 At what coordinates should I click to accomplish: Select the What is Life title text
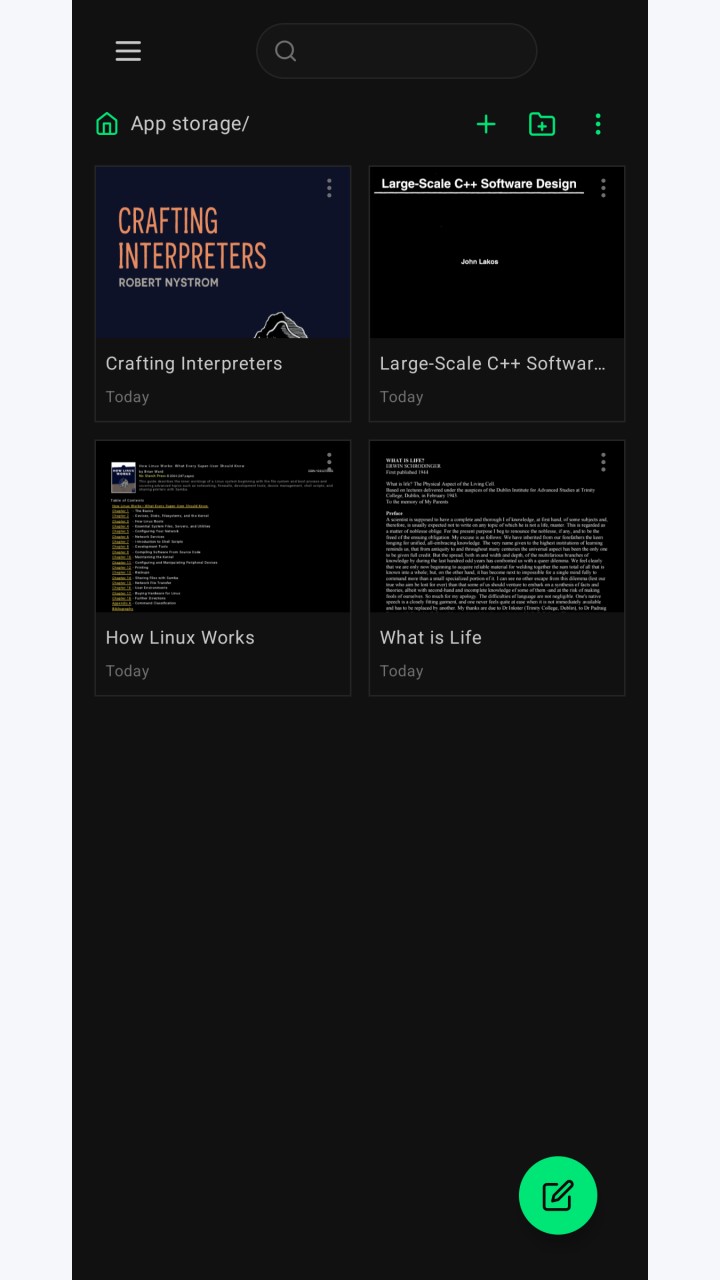click(x=431, y=638)
